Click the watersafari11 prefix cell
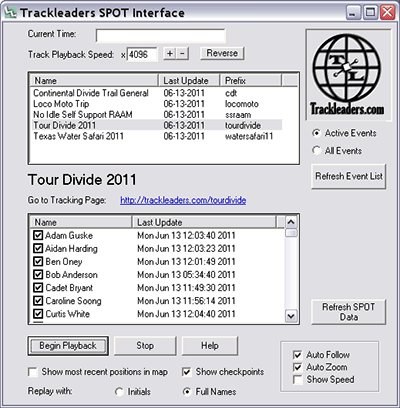The height and width of the screenshot is (408, 400). (249, 136)
